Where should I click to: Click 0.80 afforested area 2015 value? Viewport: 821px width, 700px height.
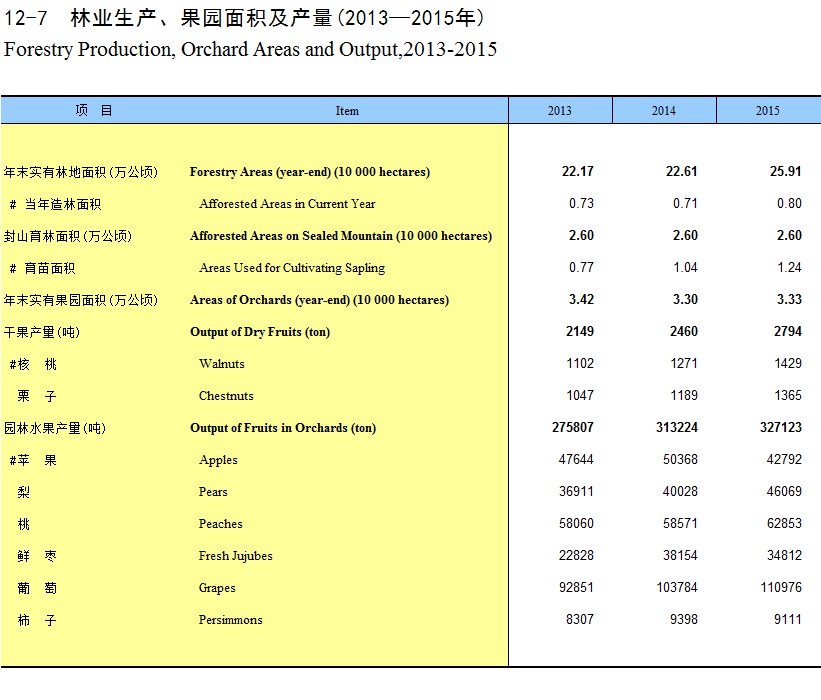coord(789,203)
